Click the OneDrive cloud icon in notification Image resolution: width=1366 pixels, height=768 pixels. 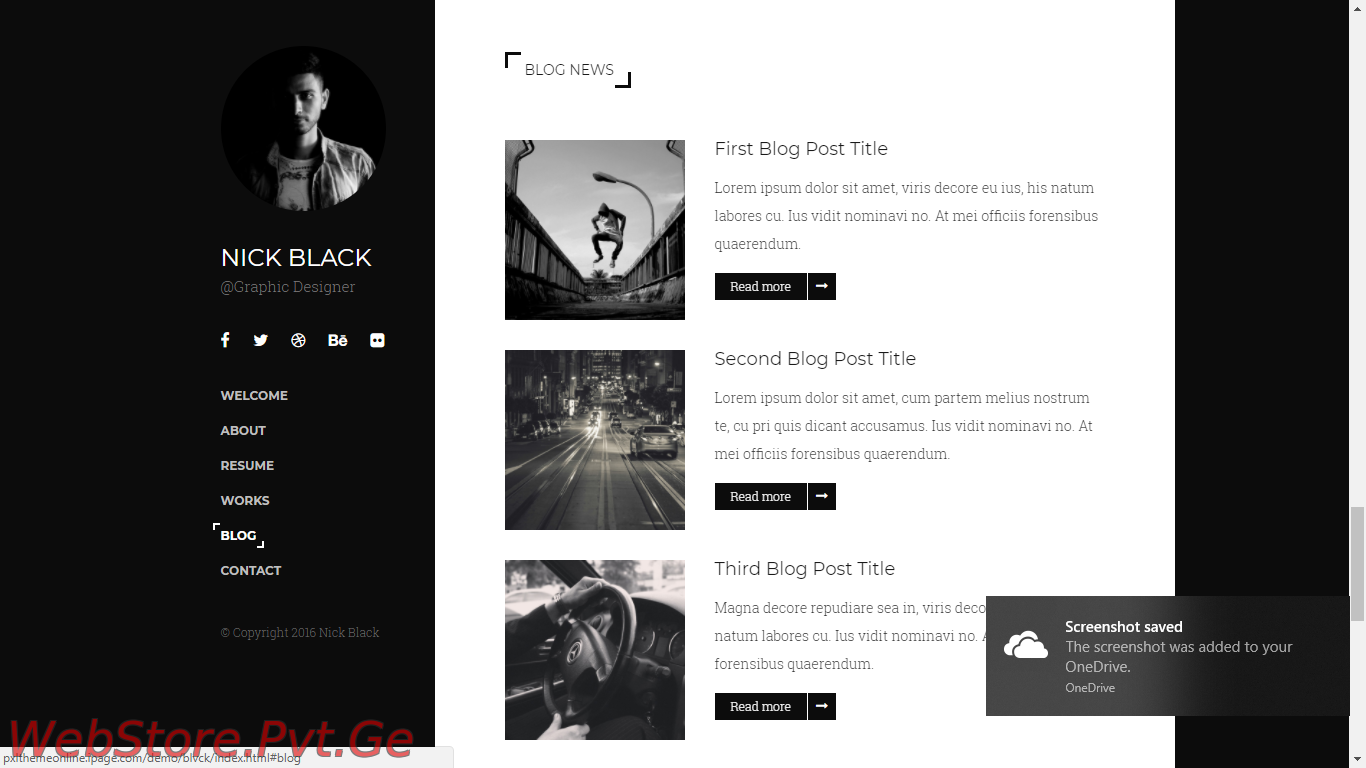pyautogui.click(x=1025, y=646)
